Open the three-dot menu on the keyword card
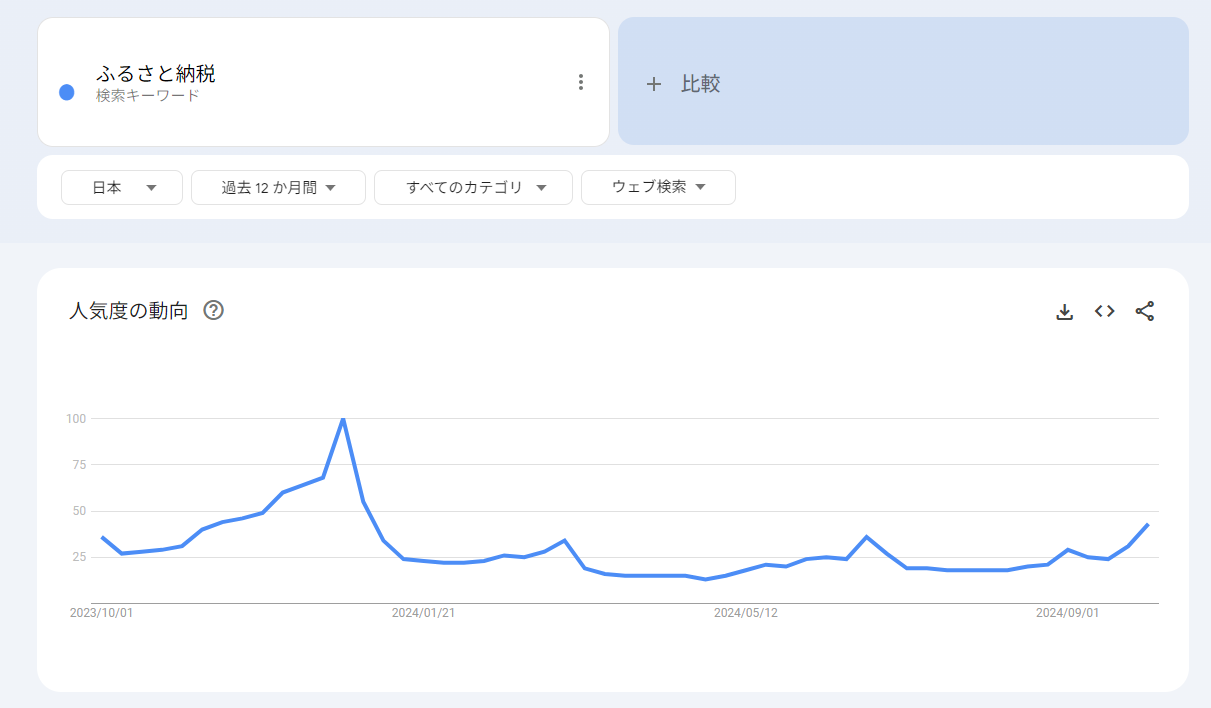This screenshot has width=1211, height=708. pyautogui.click(x=581, y=81)
